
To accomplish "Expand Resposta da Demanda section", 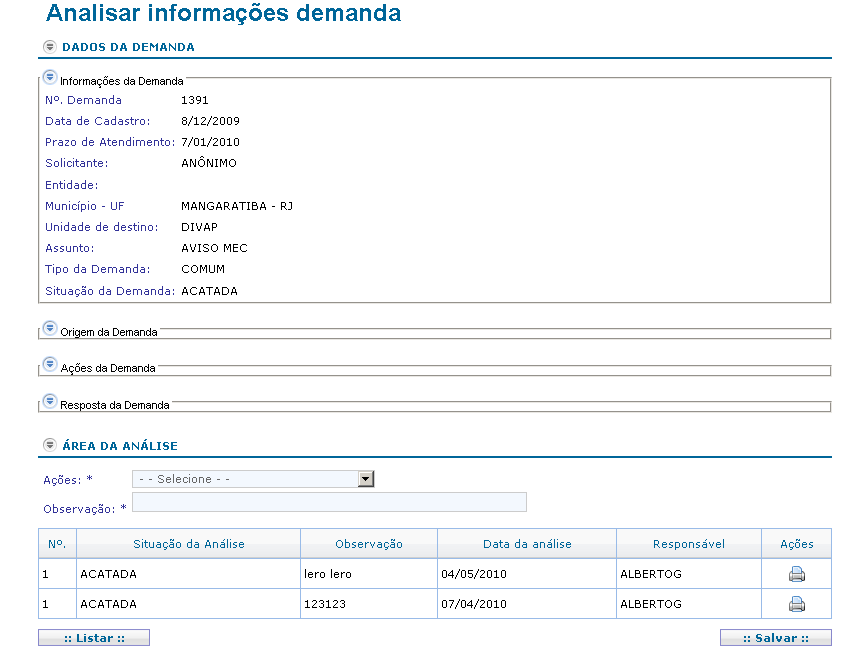I will click(50, 402).
